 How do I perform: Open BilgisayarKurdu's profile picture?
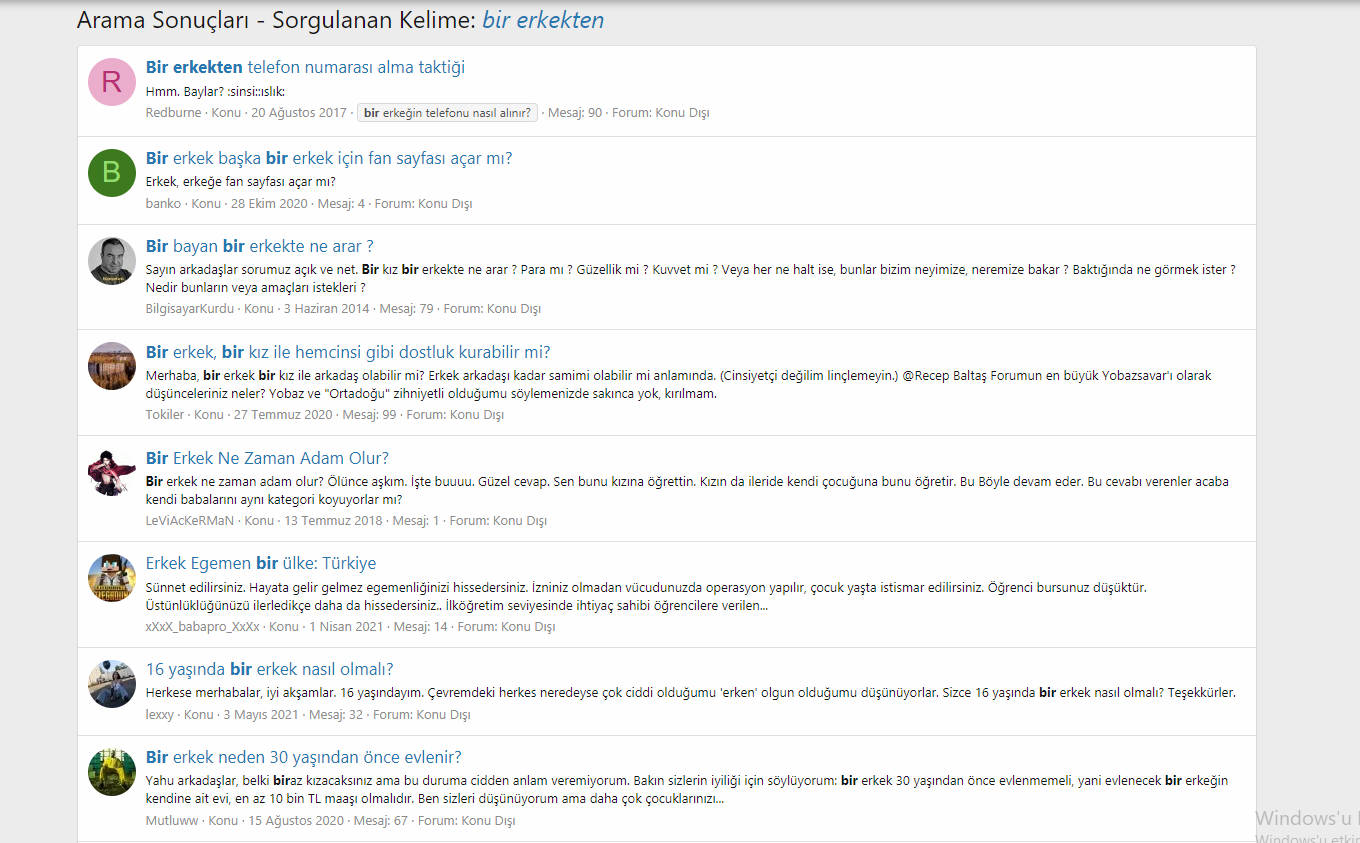pos(112,260)
